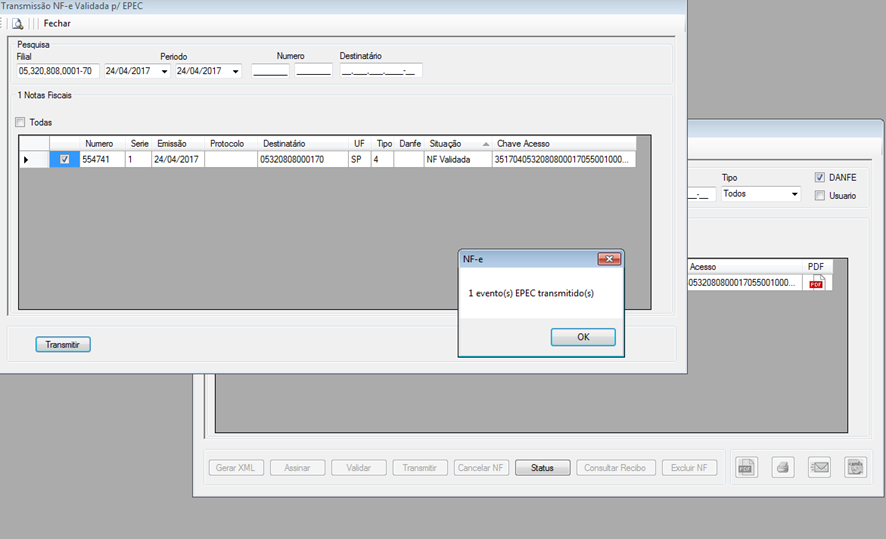This screenshot has height=539, width=886.
Task: Click the Emissão column header
Action: [178, 144]
